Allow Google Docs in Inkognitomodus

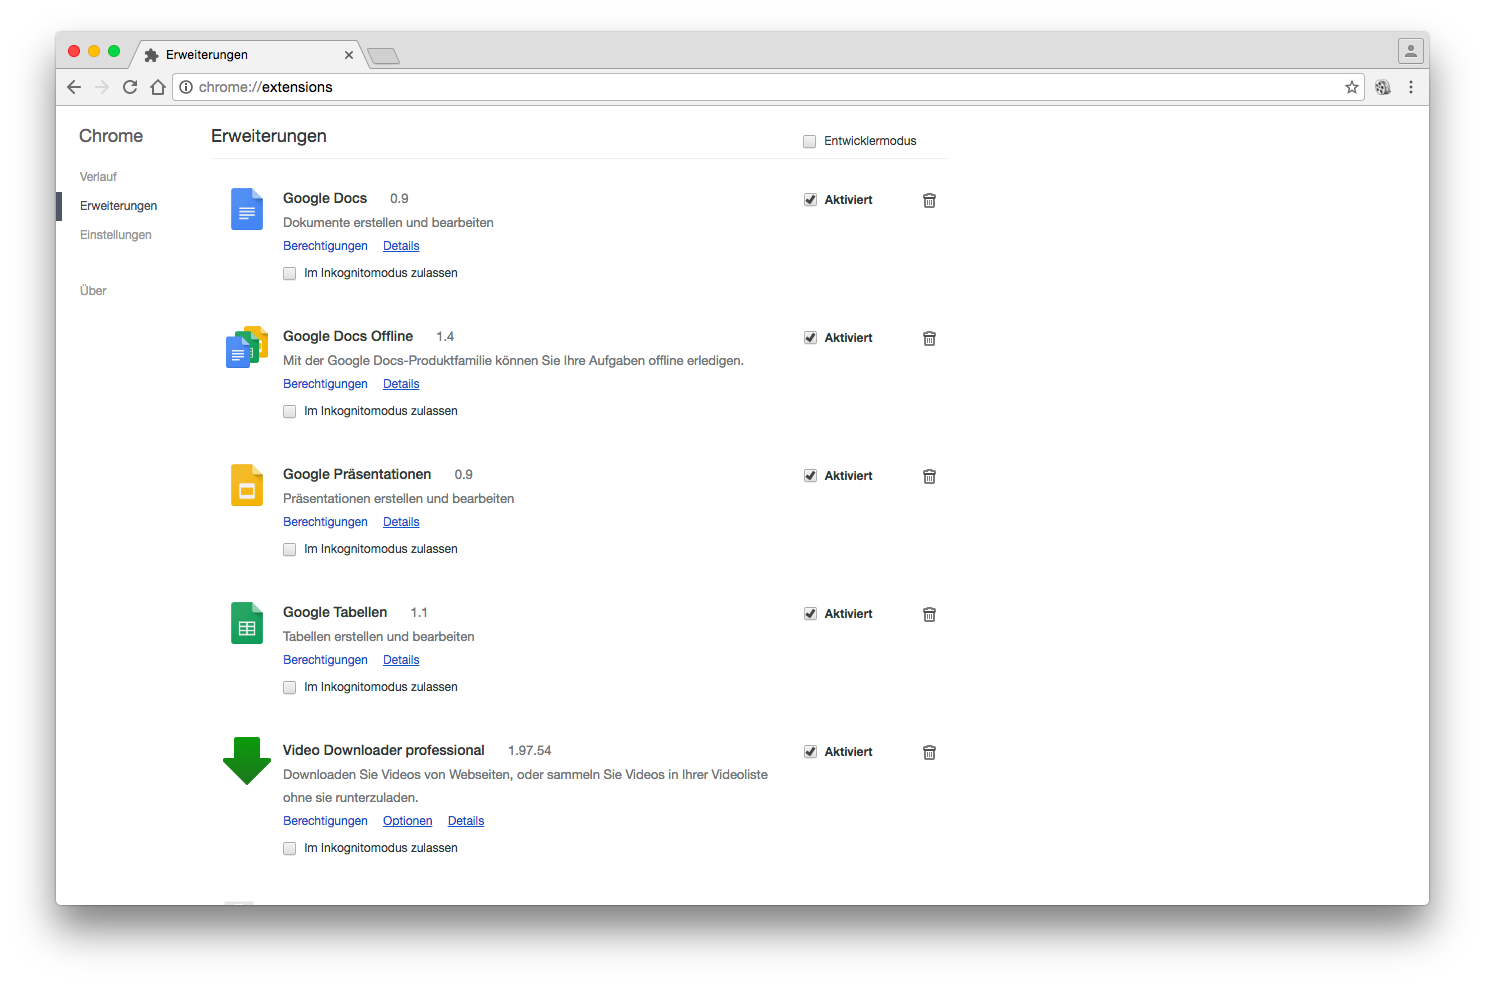point(289,273)
